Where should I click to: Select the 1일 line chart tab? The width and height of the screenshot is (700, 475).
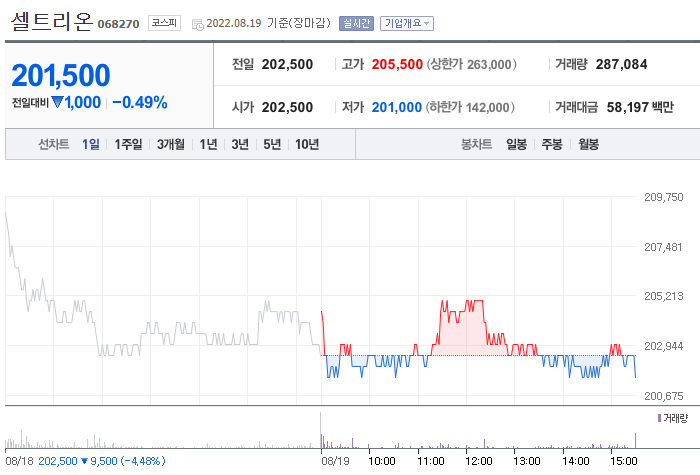(91, 144)
